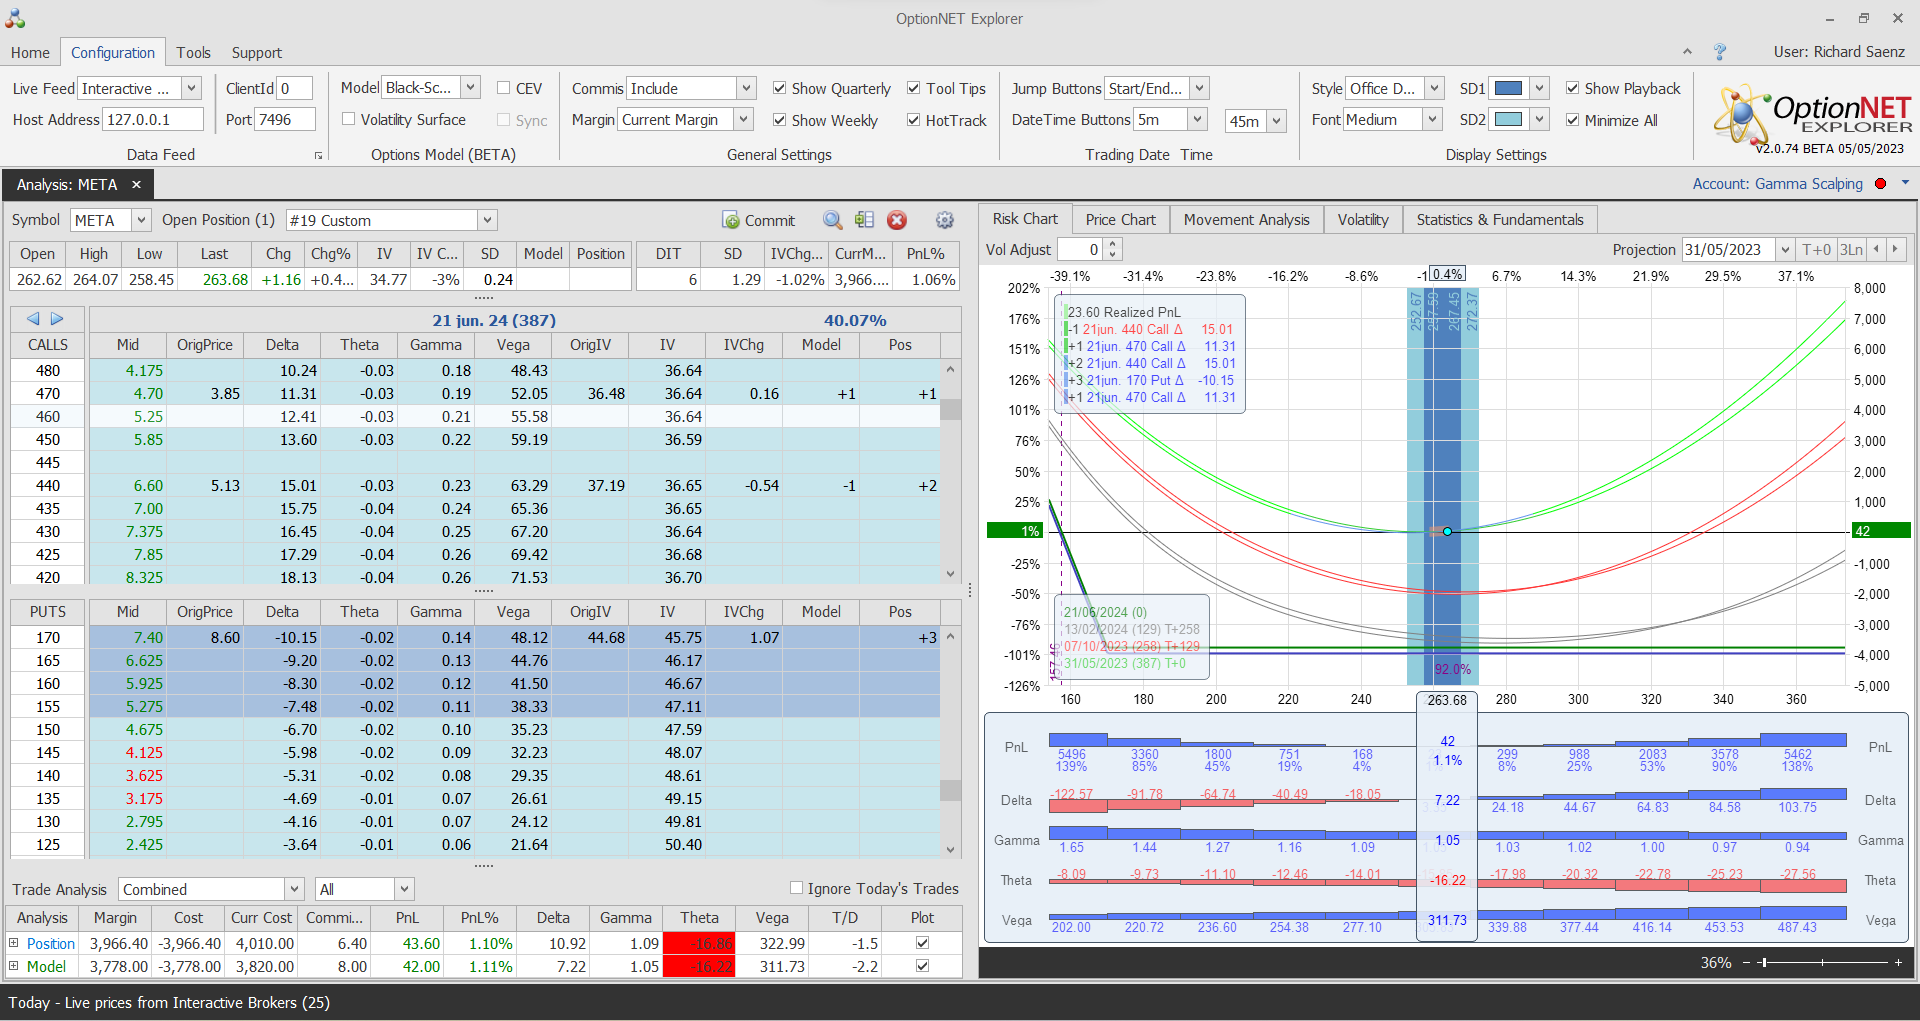Open position settings gear icon
The width and height of the screenshot is (1920, 1021).
944,220
